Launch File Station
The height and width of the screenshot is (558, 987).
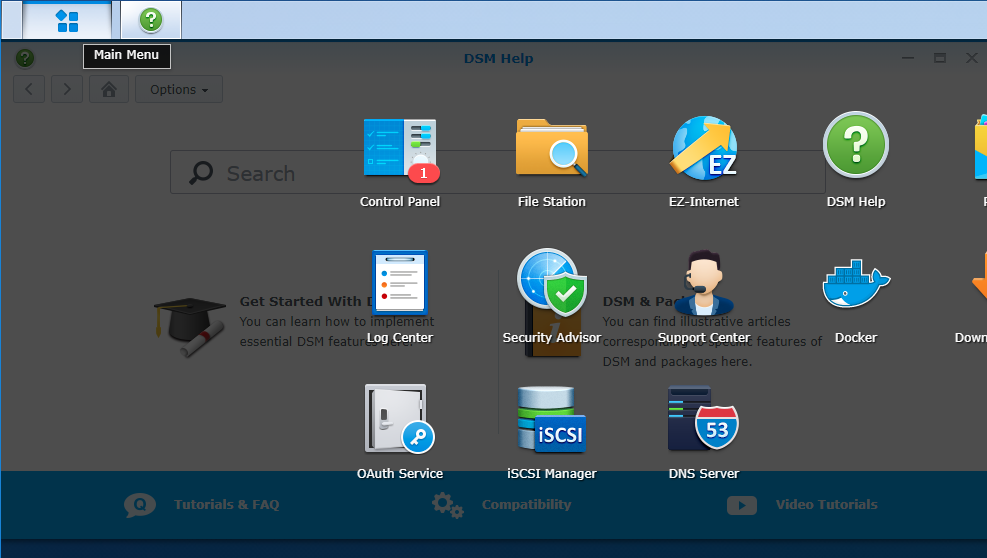coord(551,162)
